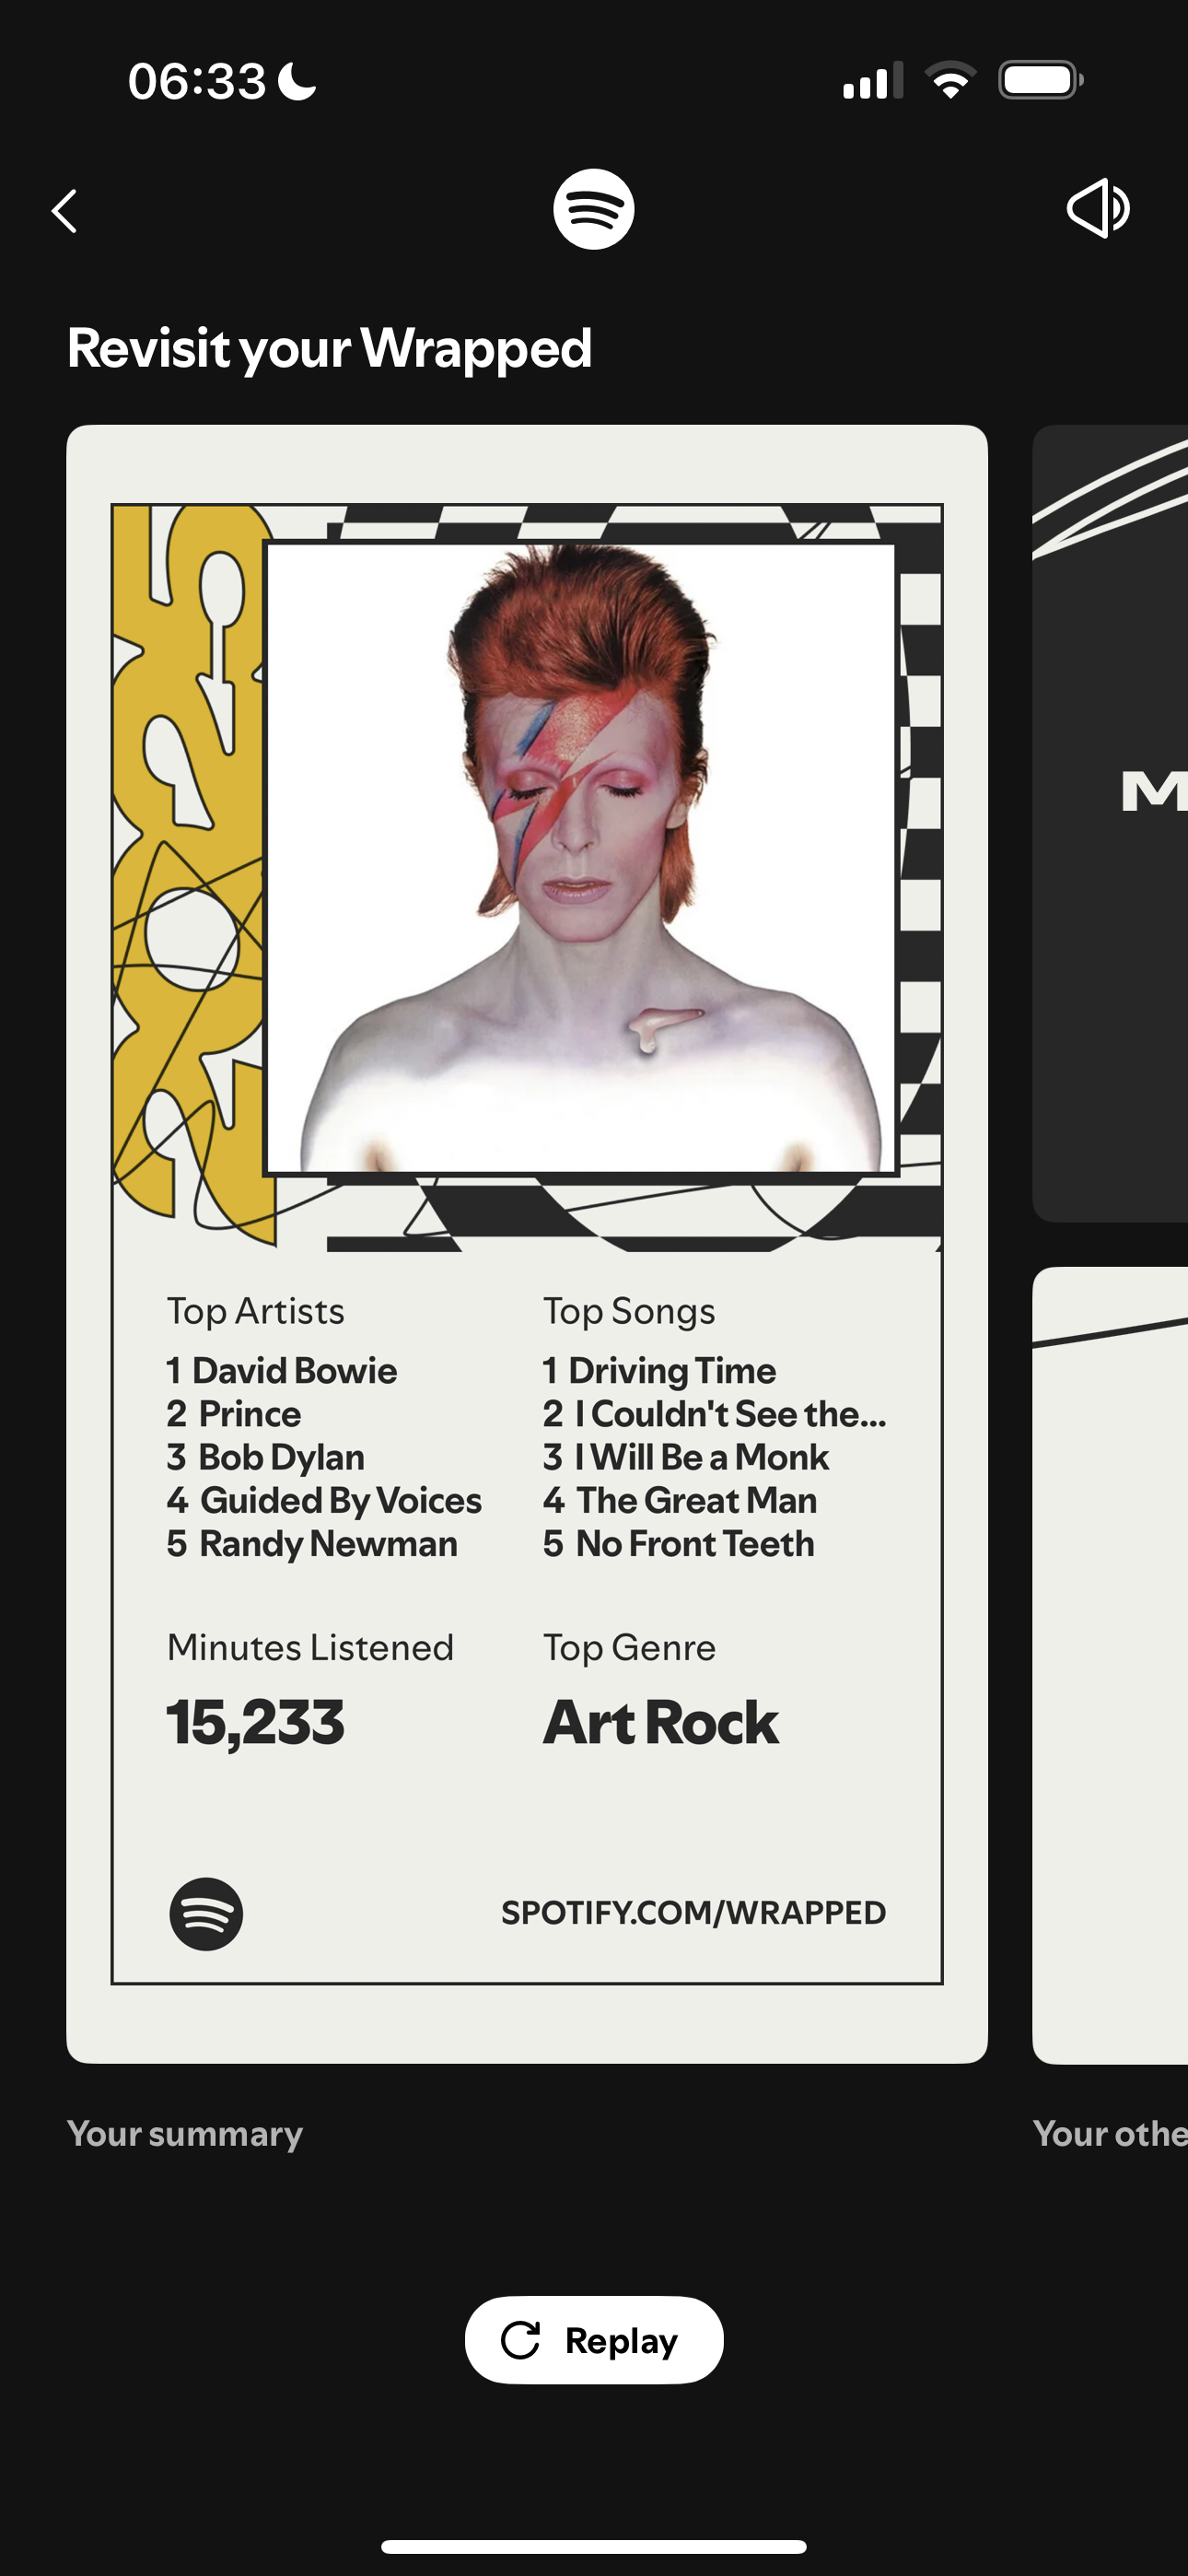Viewport: 1188px width, 2576px height.
Task: Tap the Replay button
Action: point(594,2340)
